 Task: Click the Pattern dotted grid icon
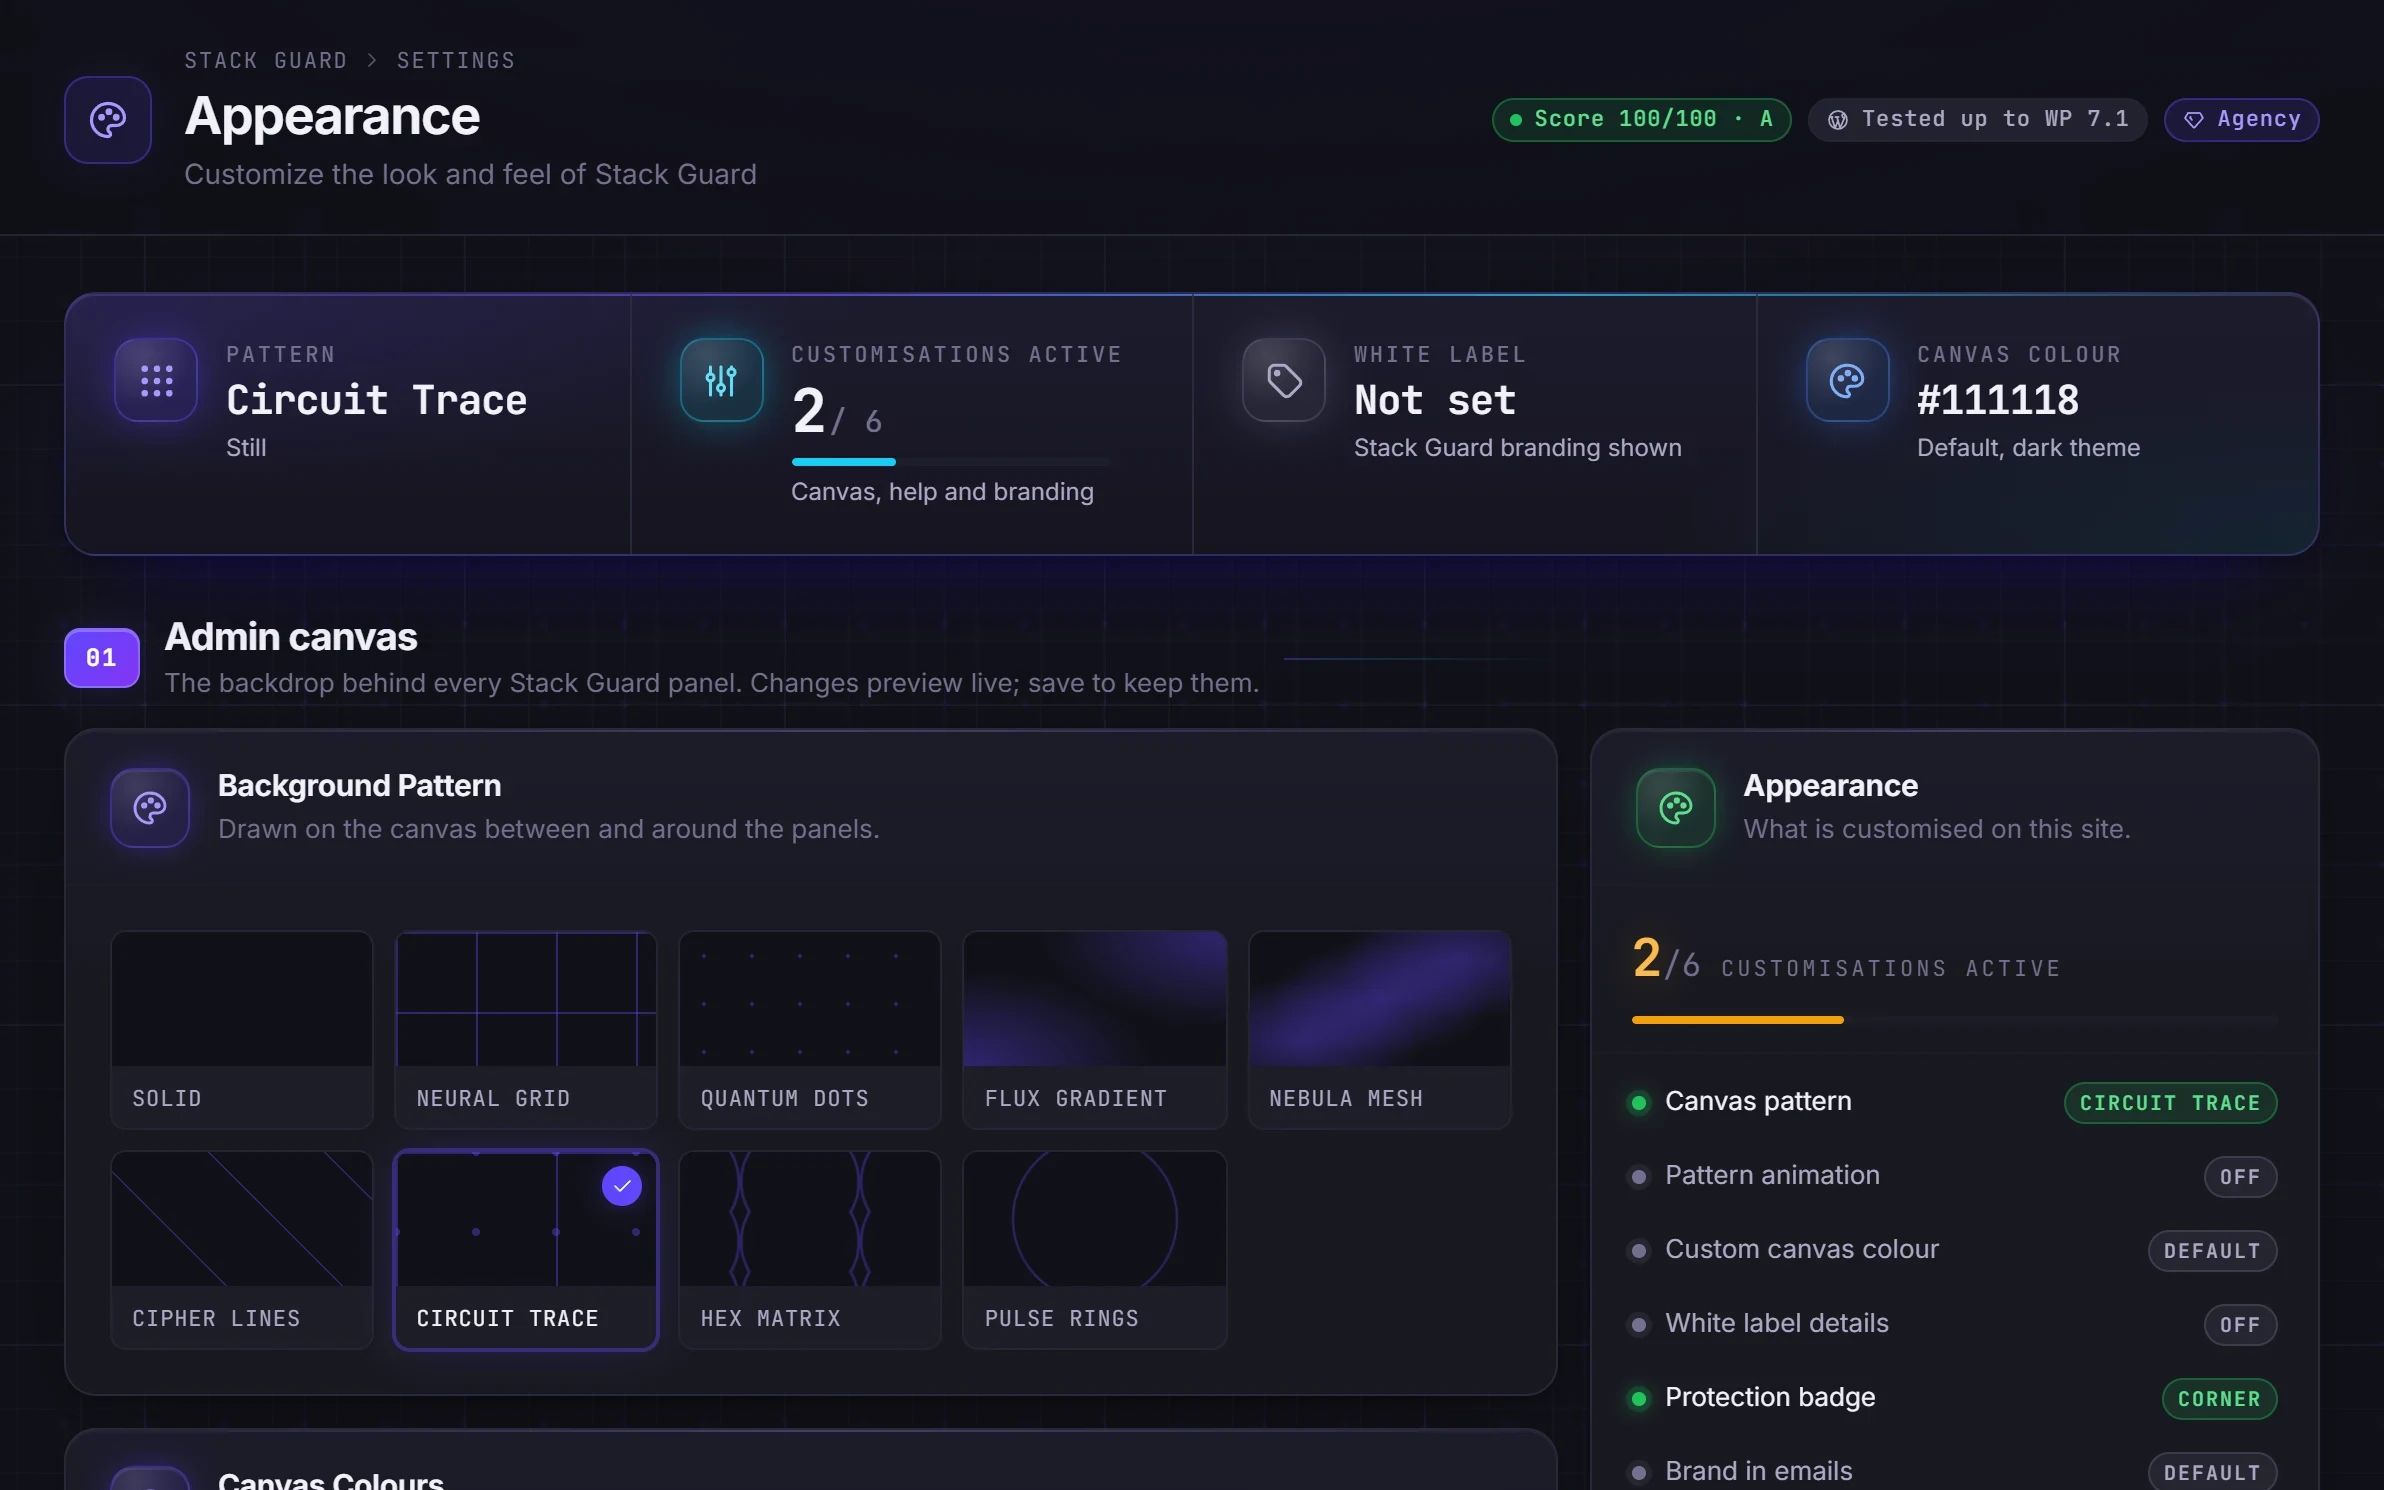(x=156, y=380)
